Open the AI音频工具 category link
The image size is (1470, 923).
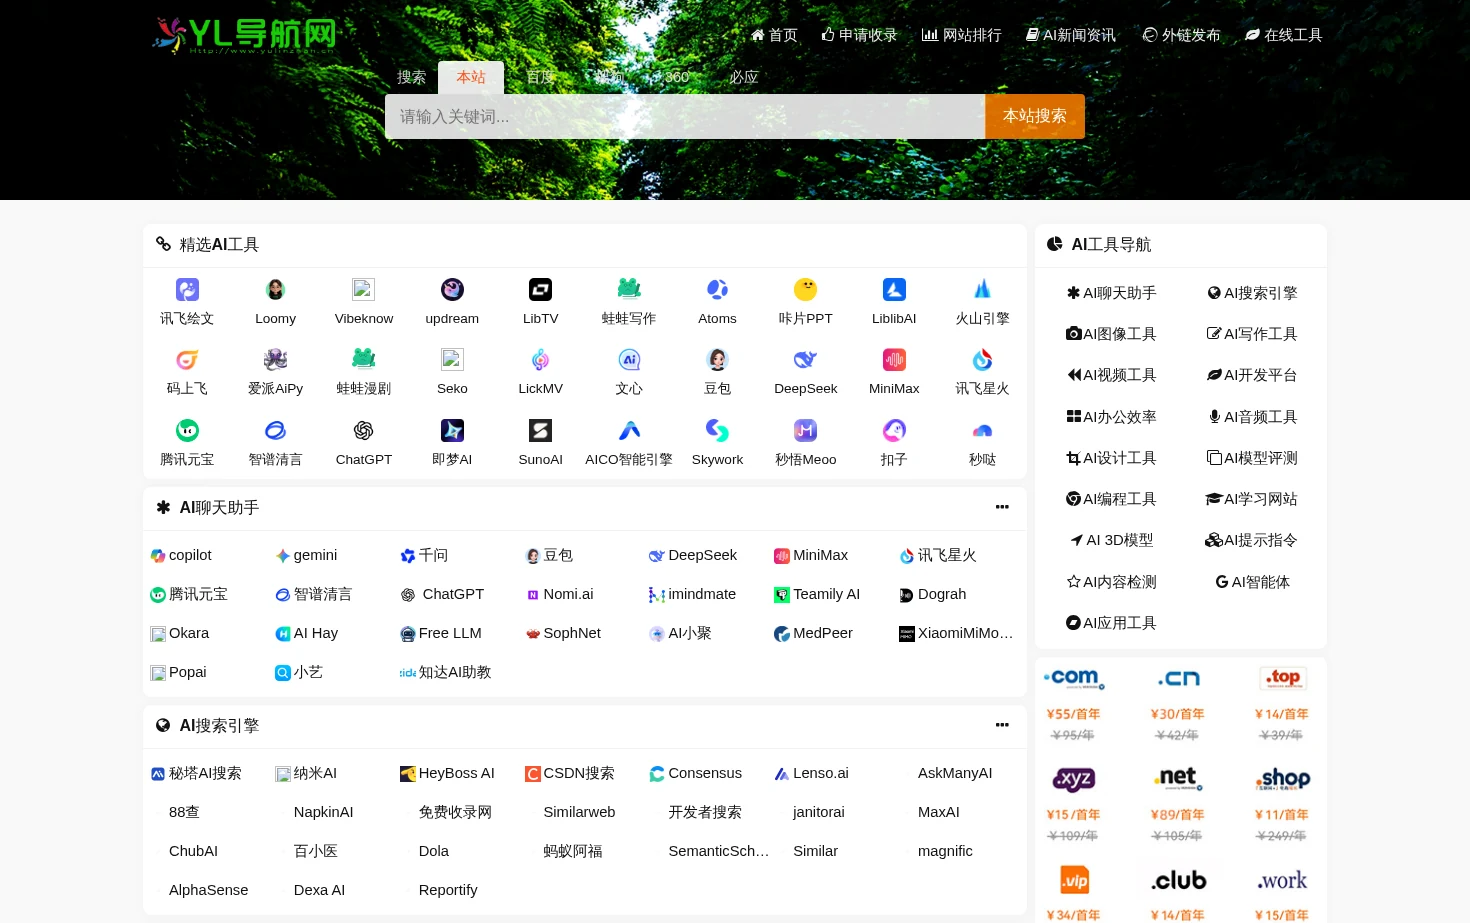click(x=1252, y=417)
